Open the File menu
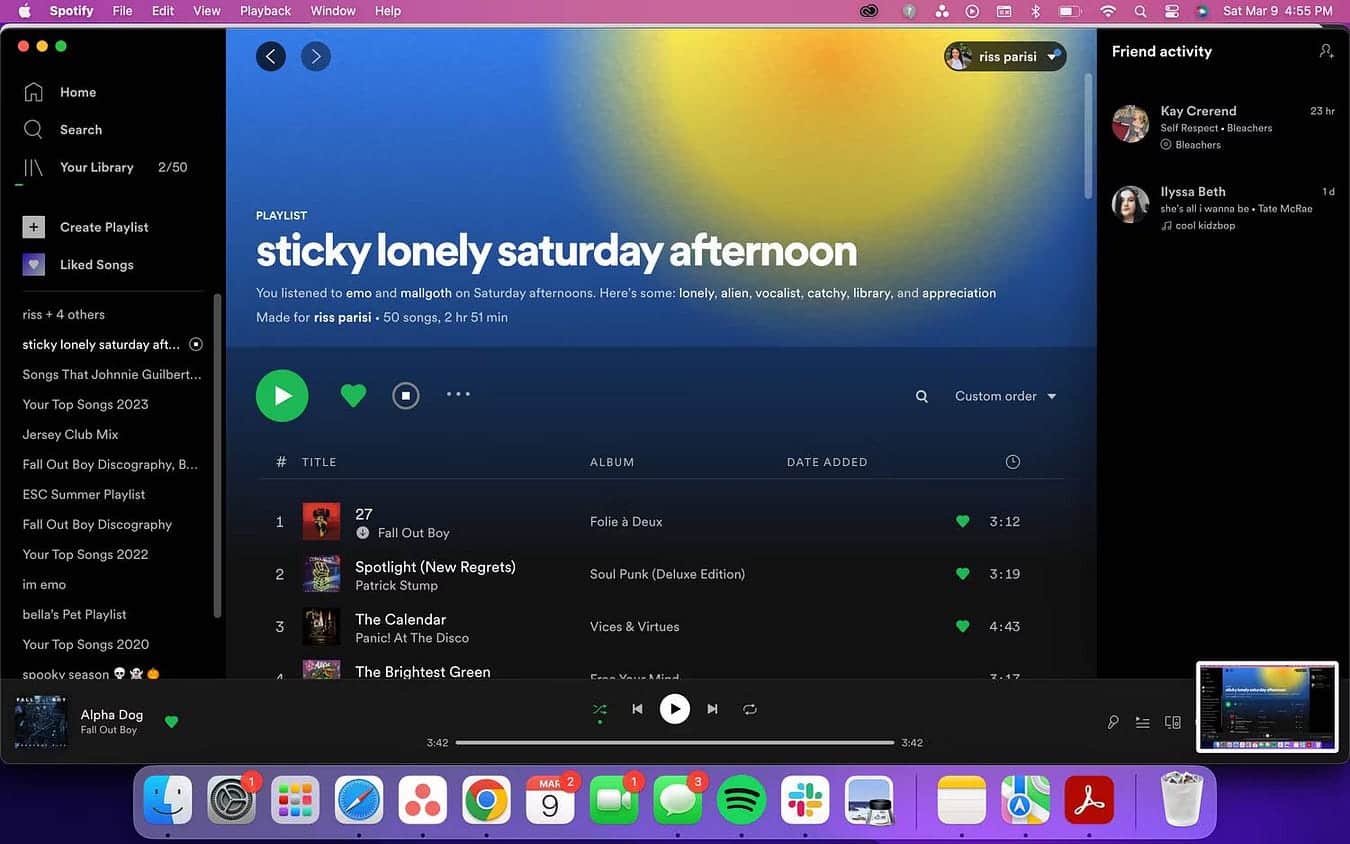The height and width of the screenshot is (844, 1350). [x=122, y=11]
